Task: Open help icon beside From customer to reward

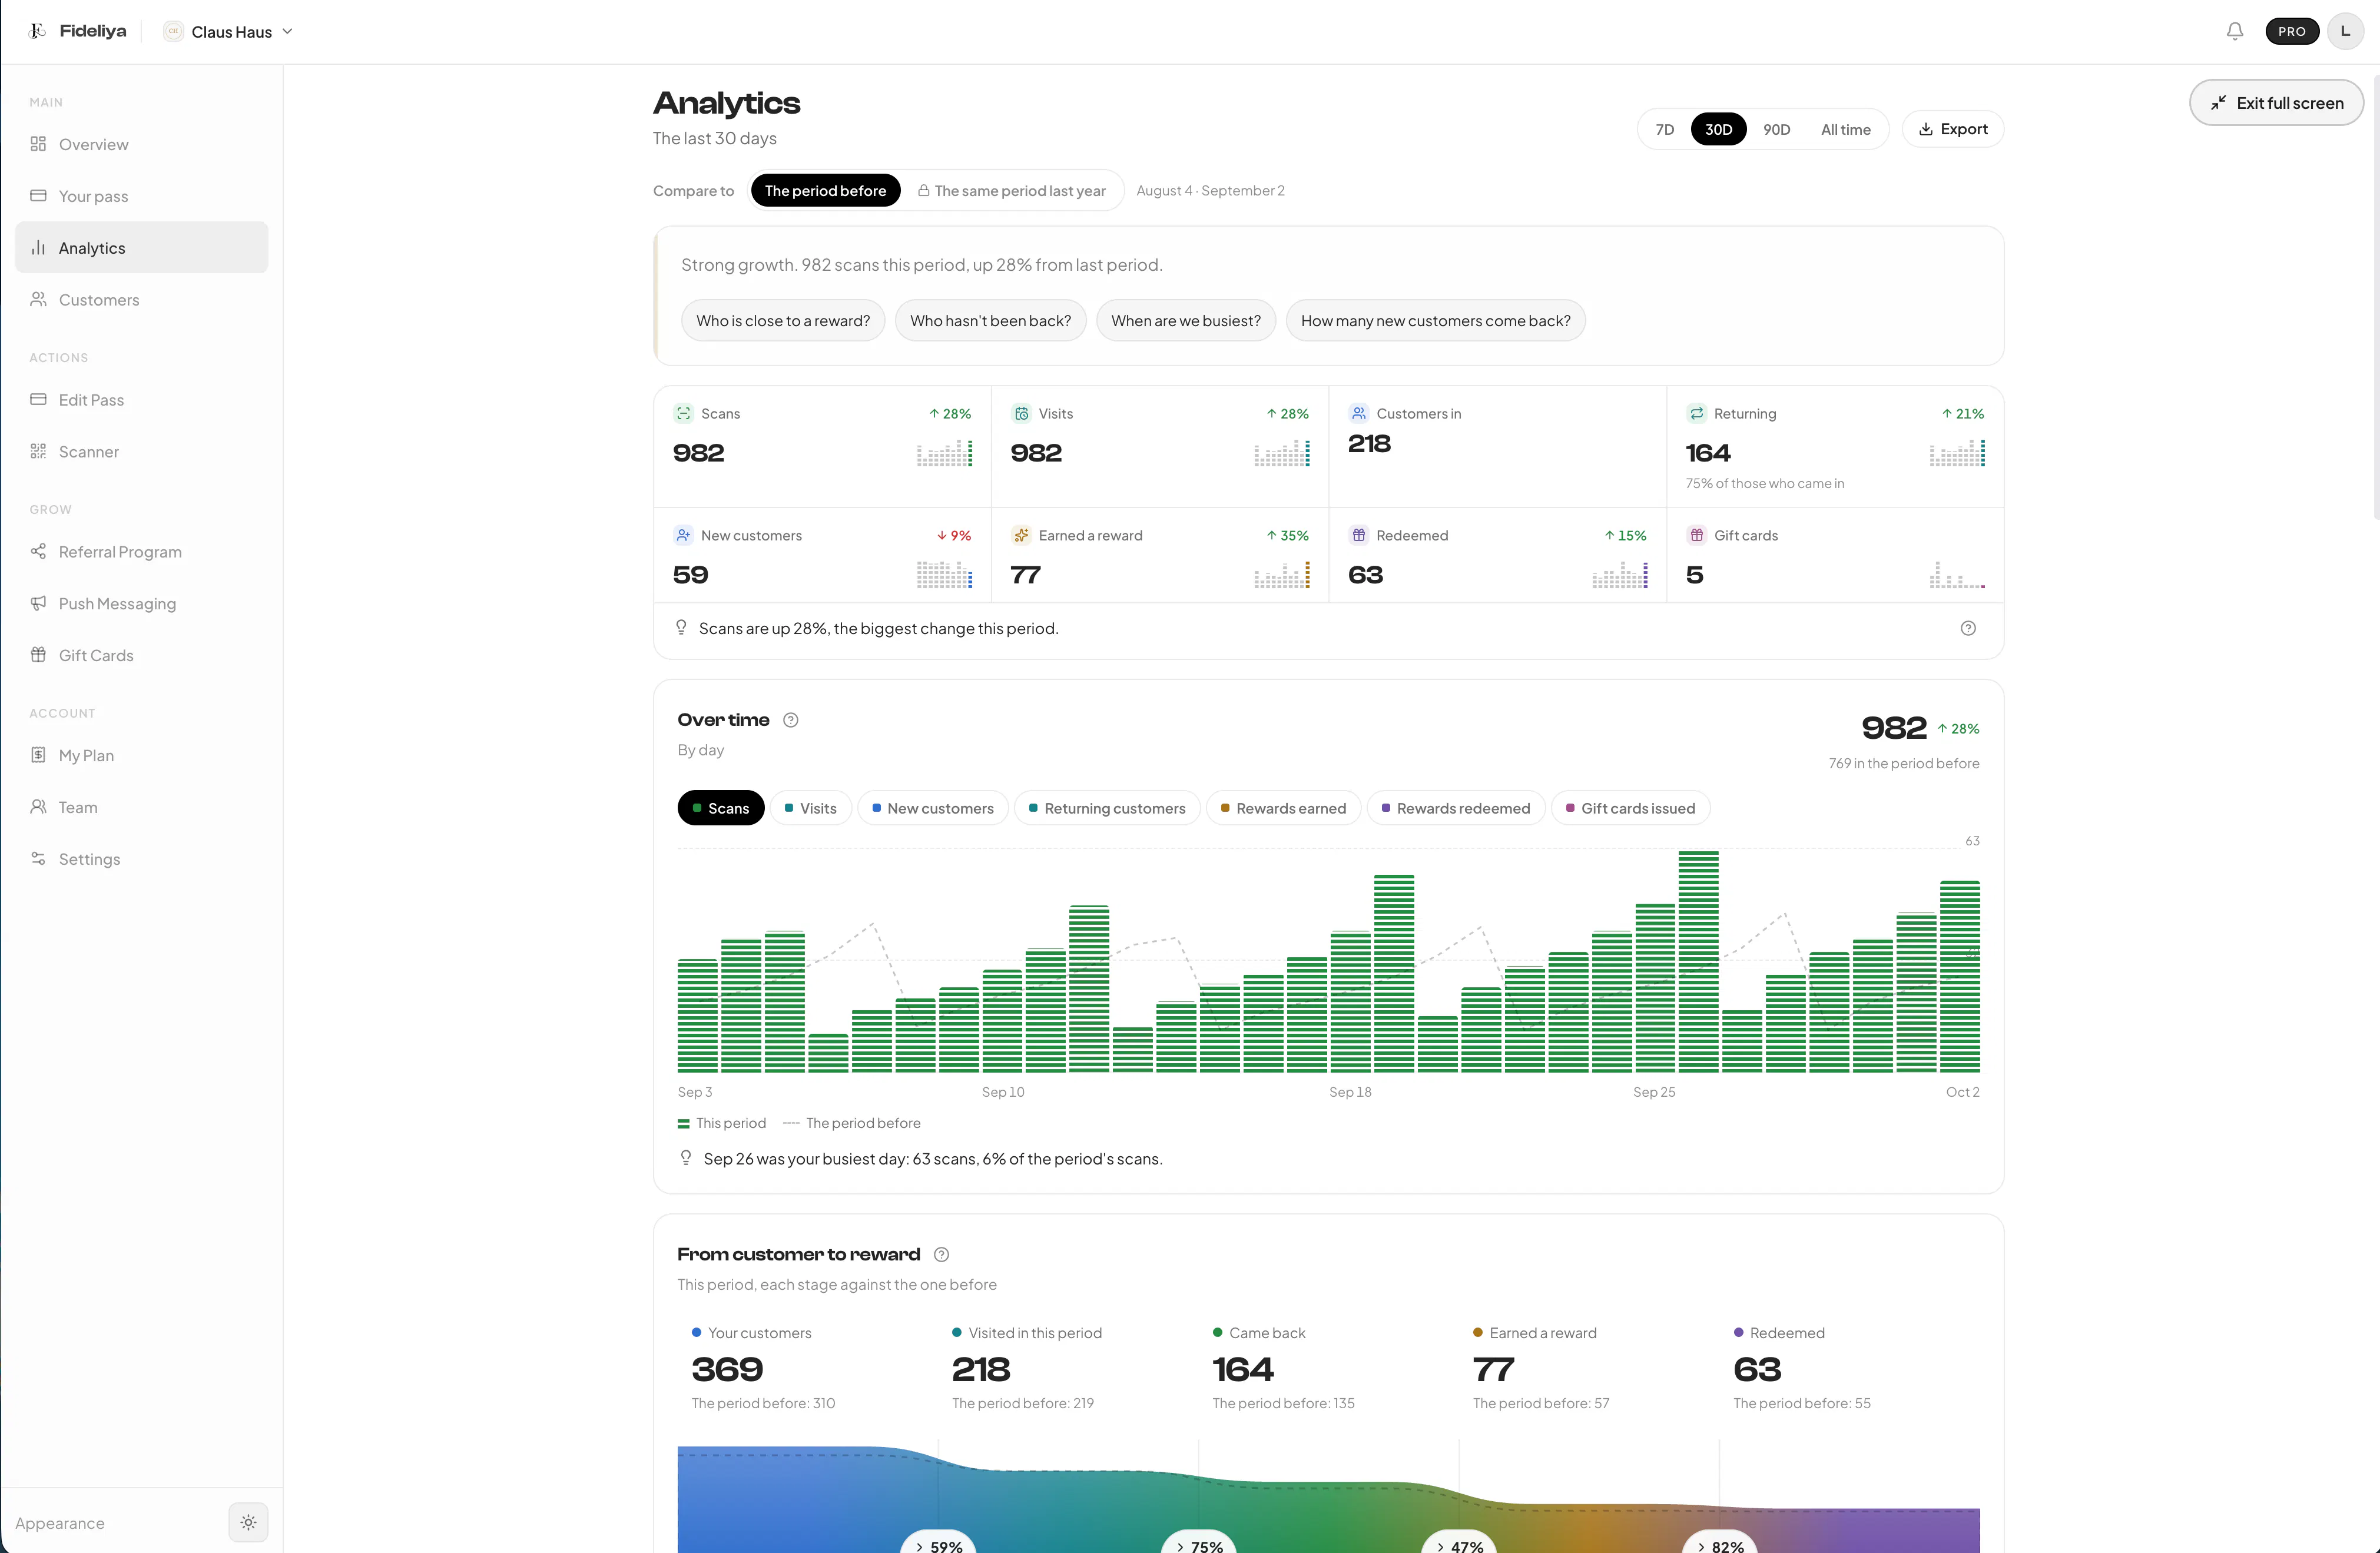Action: (941, 1254)
